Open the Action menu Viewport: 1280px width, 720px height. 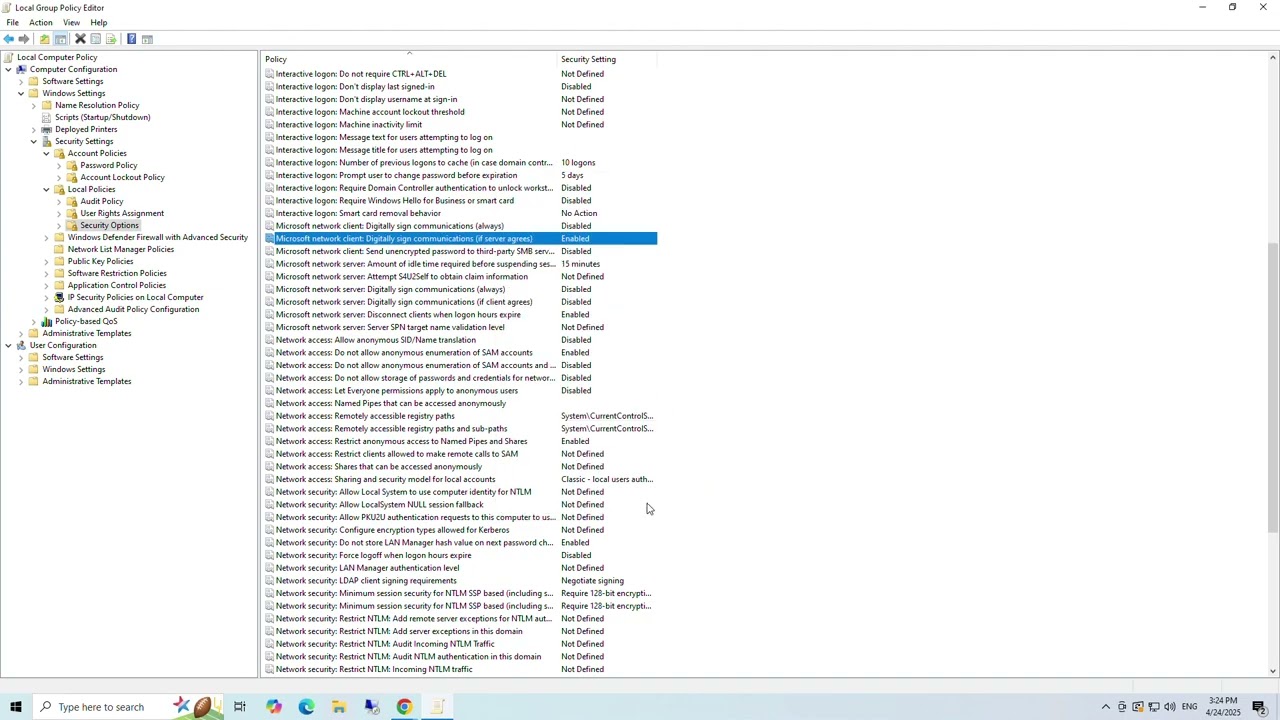tap(41, 22)
